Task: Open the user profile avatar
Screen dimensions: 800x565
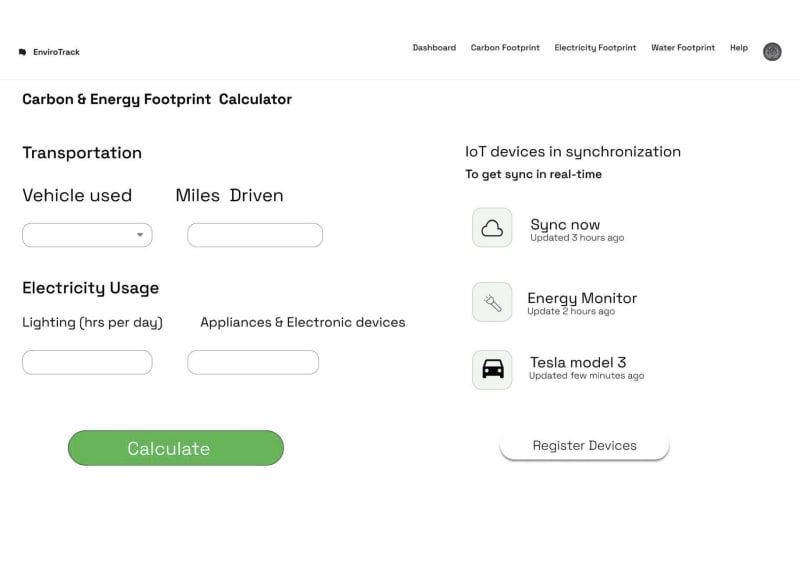Action: [772, 52]
